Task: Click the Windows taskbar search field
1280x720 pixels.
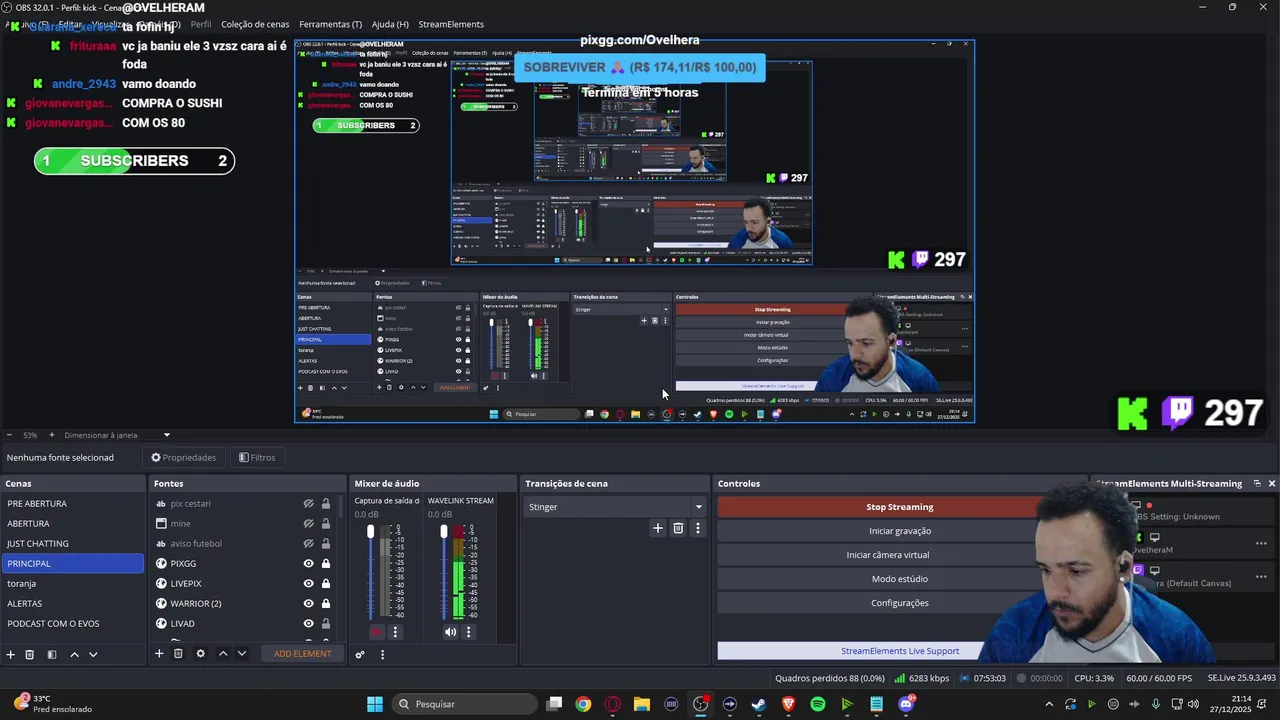Action: 465,704
